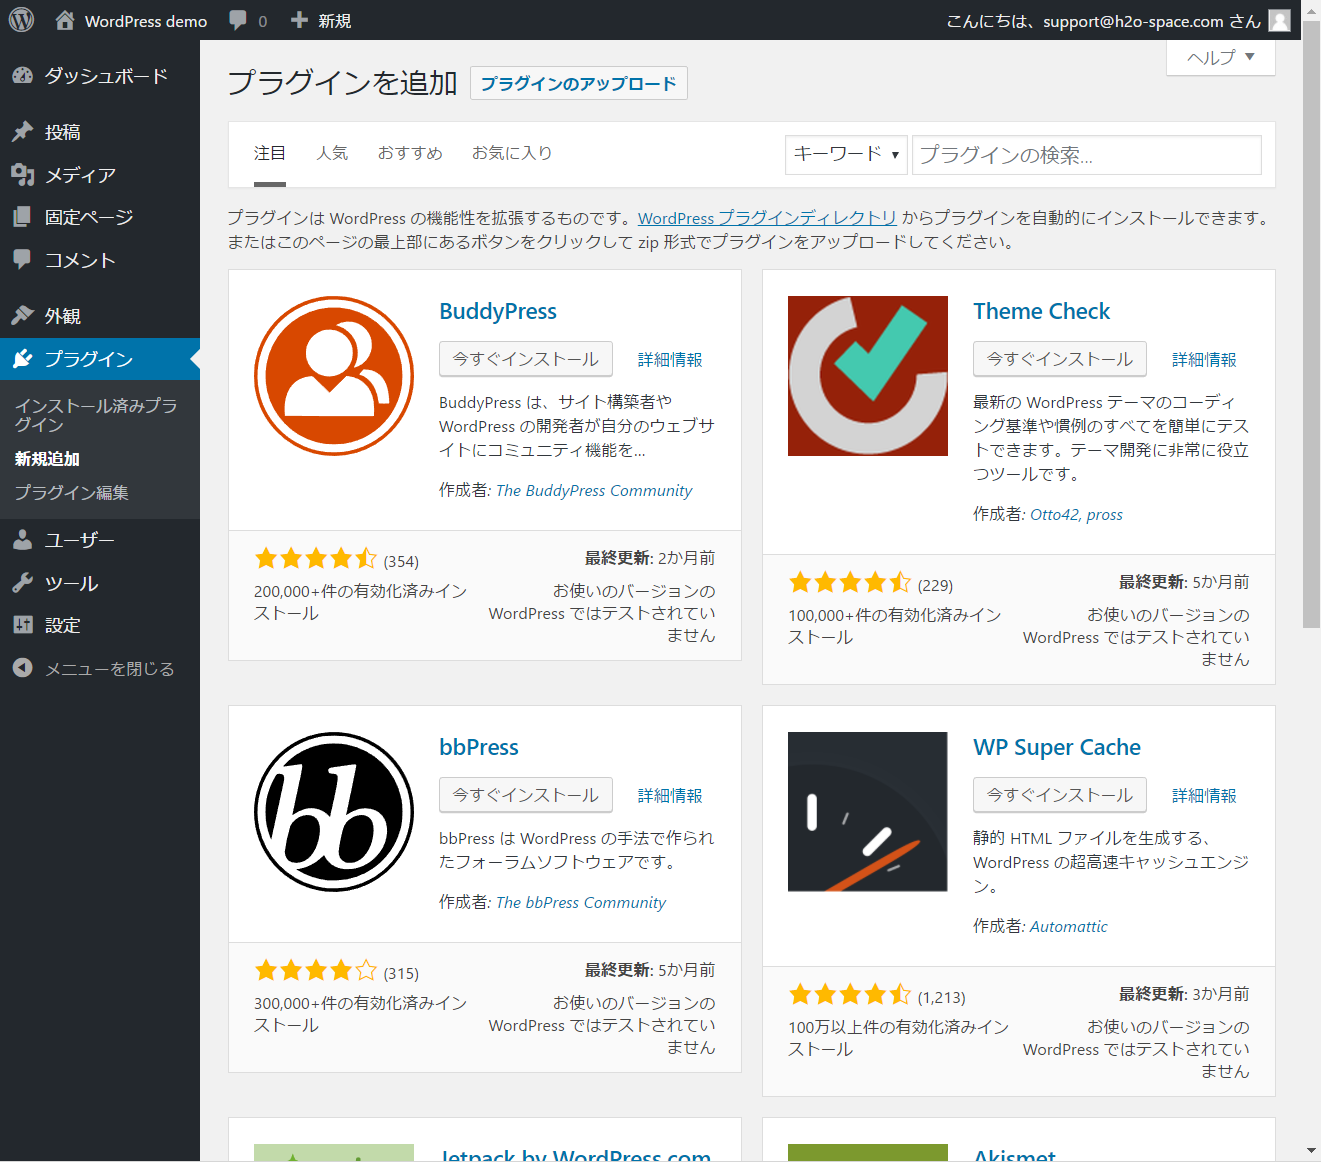Switch to the 人気 popular tab
1321x1162 pixels.
click(332, 153)
